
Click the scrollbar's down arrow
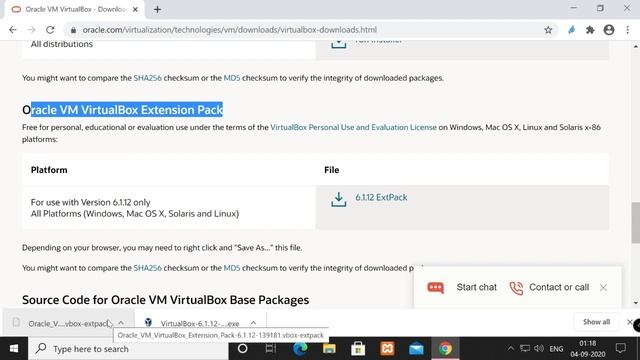(636, 303)
